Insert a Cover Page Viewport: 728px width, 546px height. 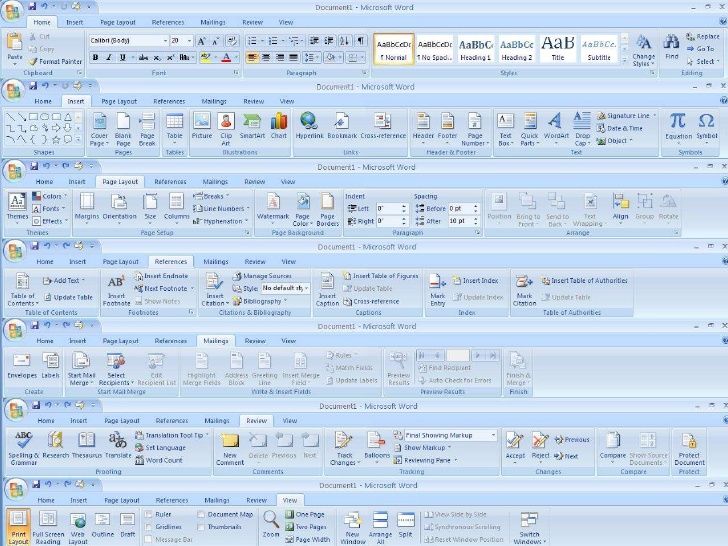point(99,129)
